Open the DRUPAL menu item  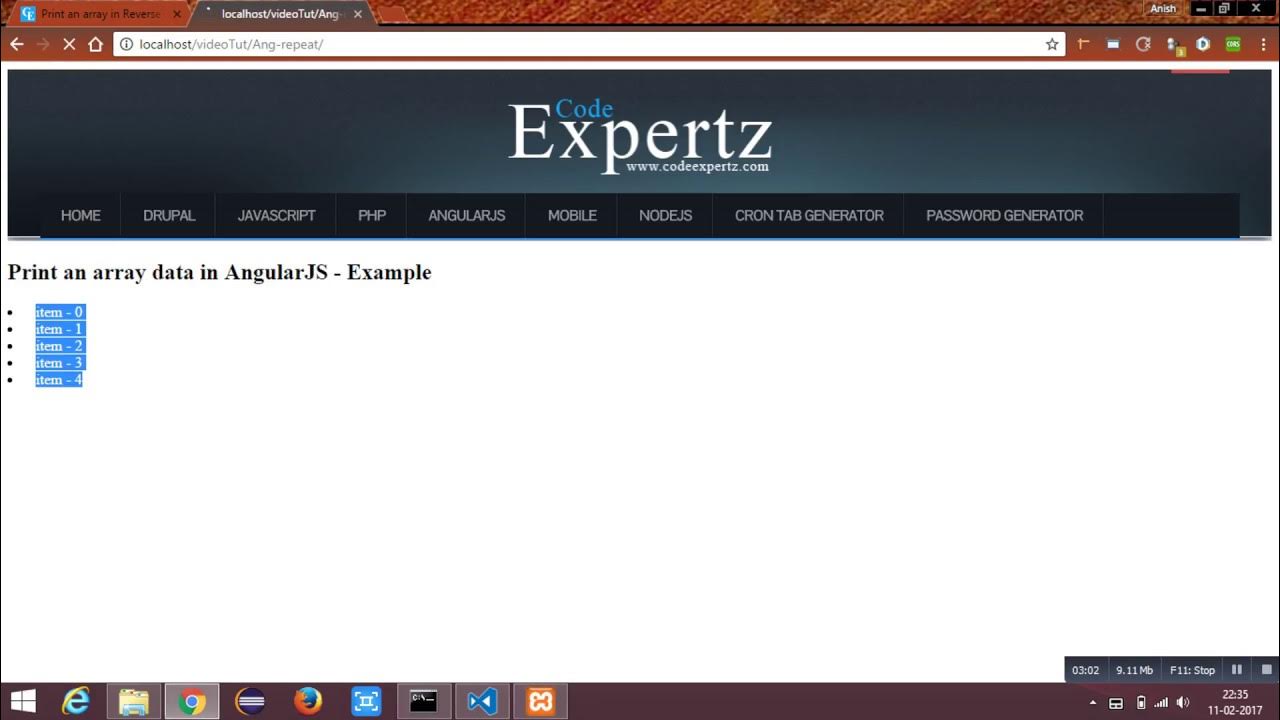click(x=169, y=215)
